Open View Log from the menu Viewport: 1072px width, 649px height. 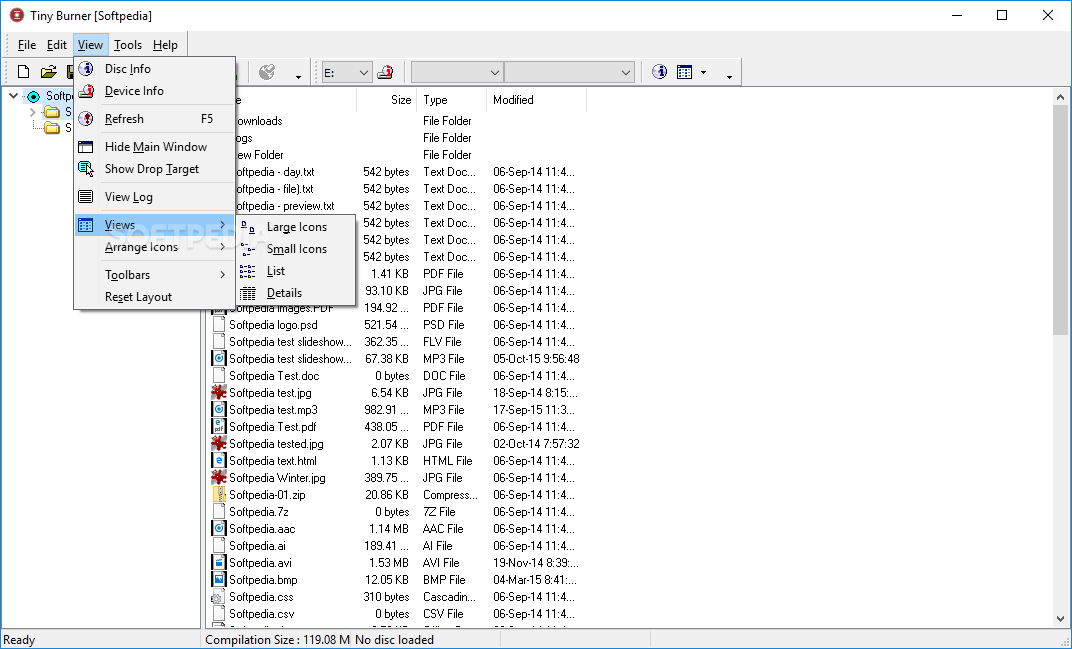point(155,197)
